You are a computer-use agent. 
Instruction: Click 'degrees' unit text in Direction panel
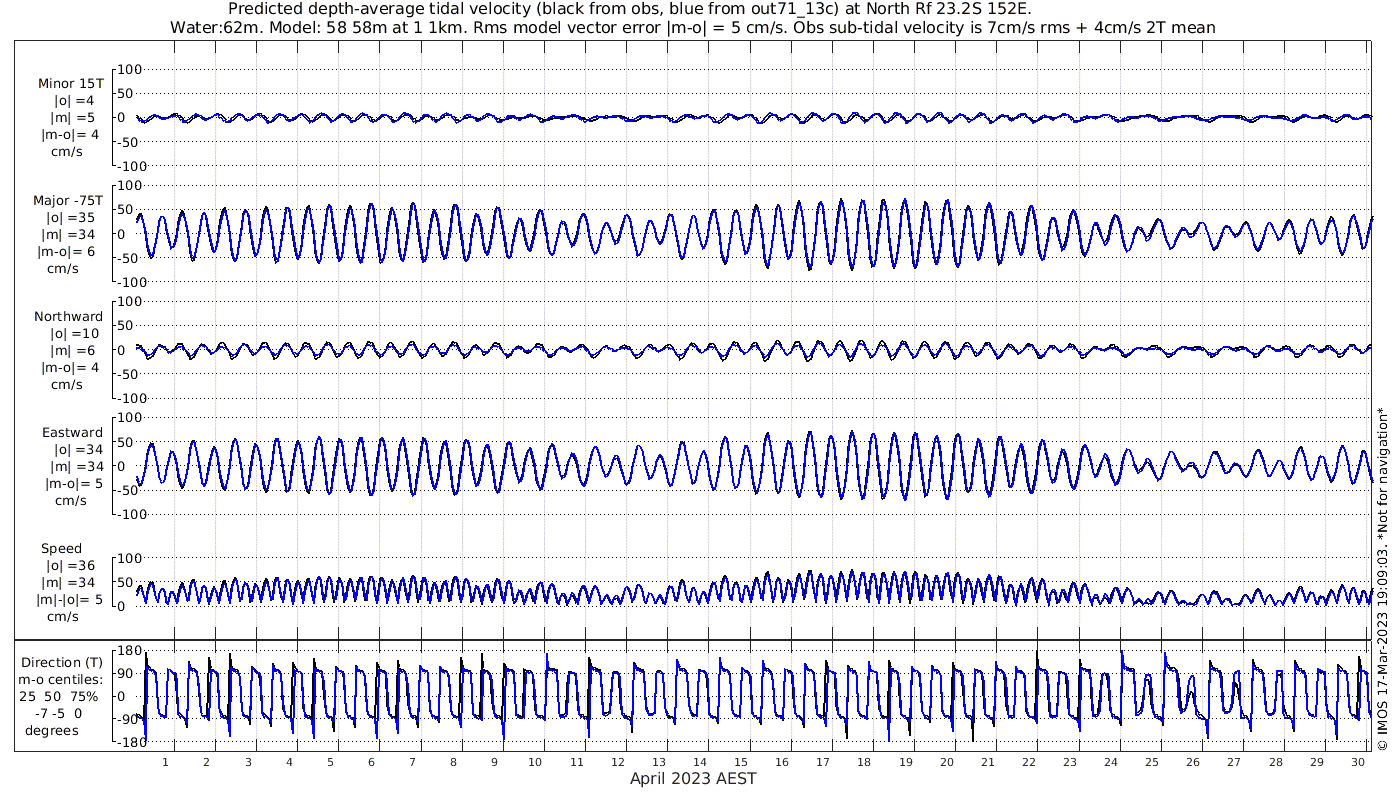pos(52,731)
